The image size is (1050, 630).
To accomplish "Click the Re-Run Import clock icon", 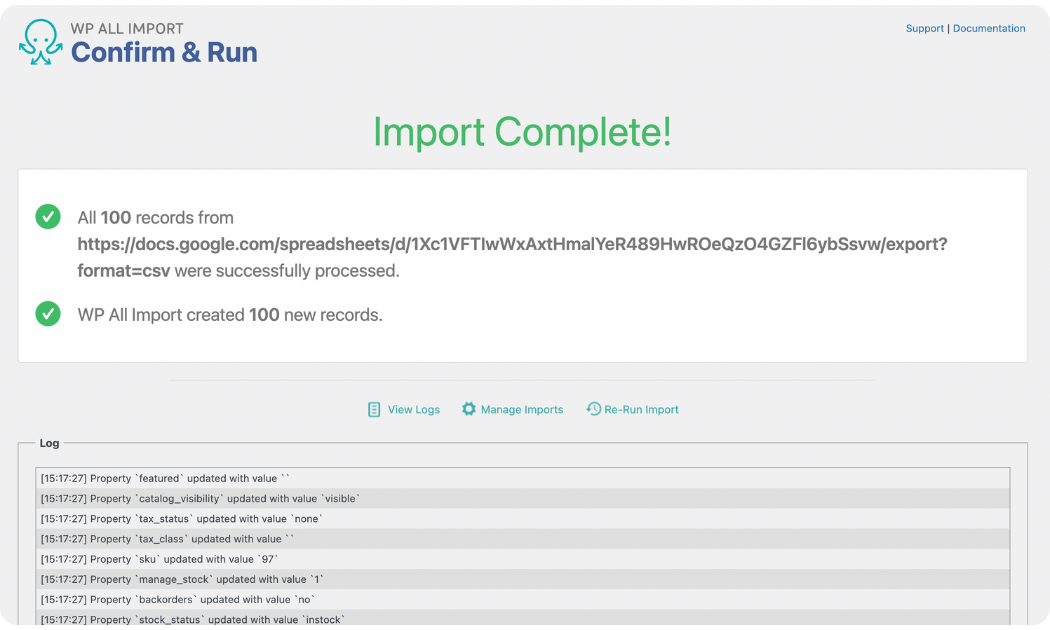I will point(593,409).
